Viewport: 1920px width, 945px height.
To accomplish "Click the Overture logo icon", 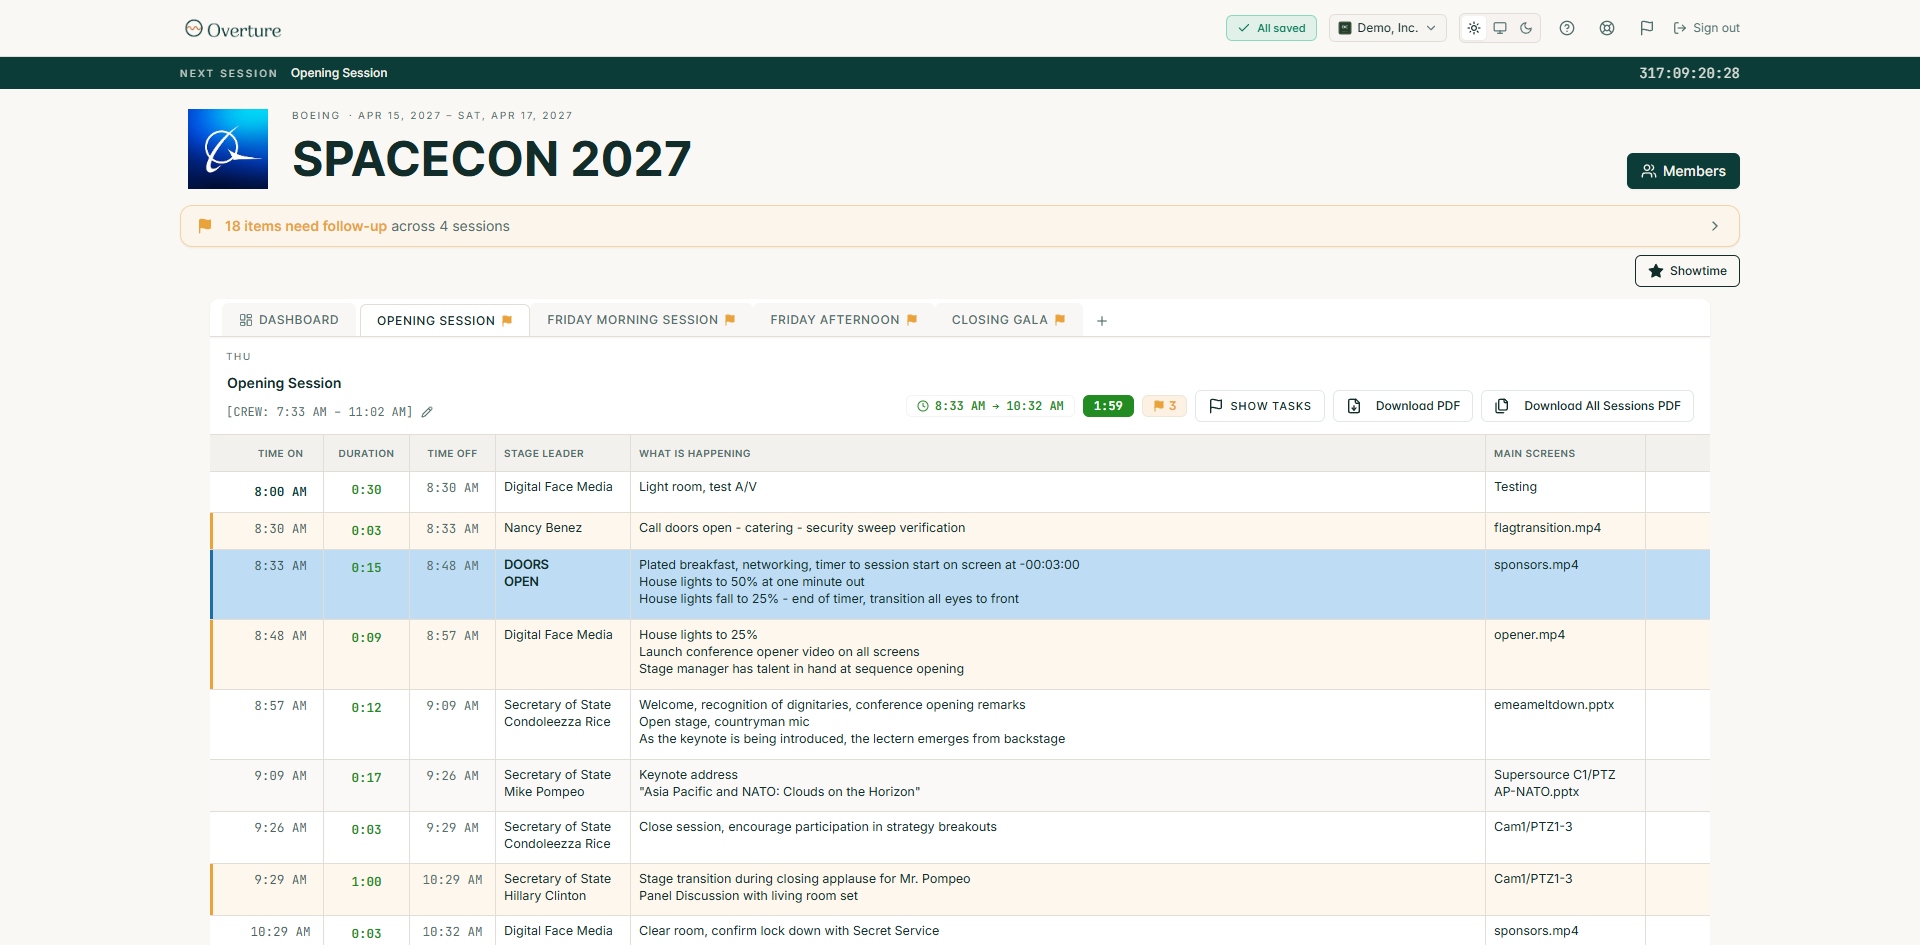I will pyautogui.click(x=194, y=28).
